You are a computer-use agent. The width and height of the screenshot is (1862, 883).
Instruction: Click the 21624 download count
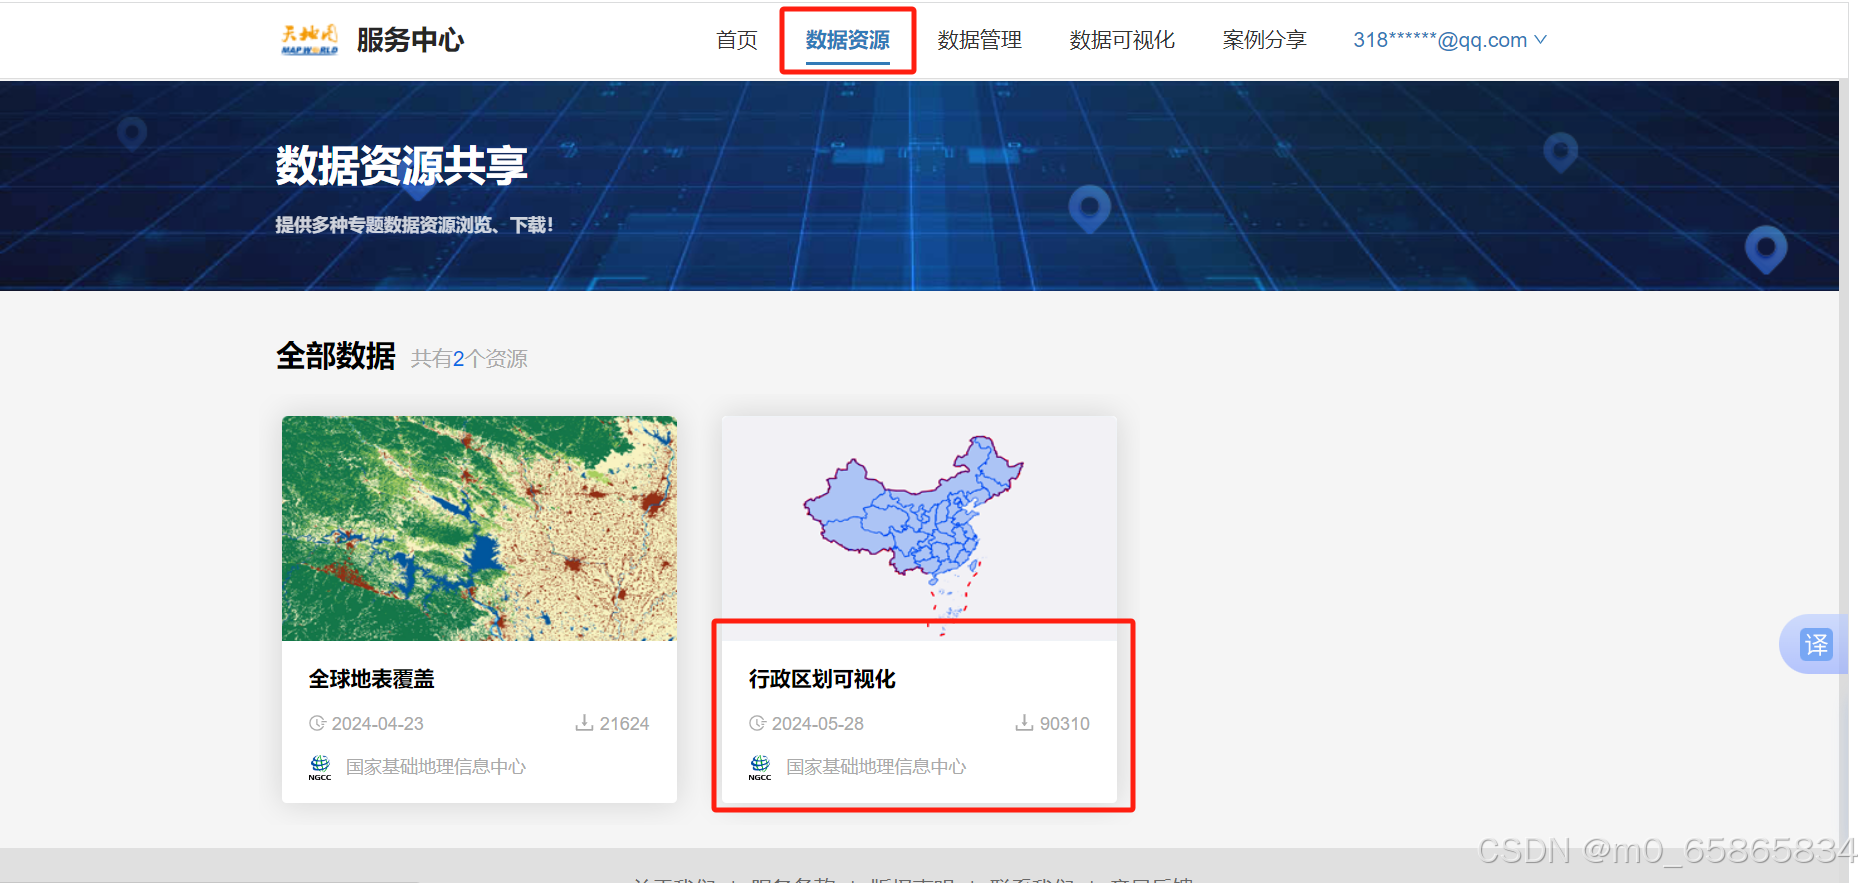tap(624, 723)
